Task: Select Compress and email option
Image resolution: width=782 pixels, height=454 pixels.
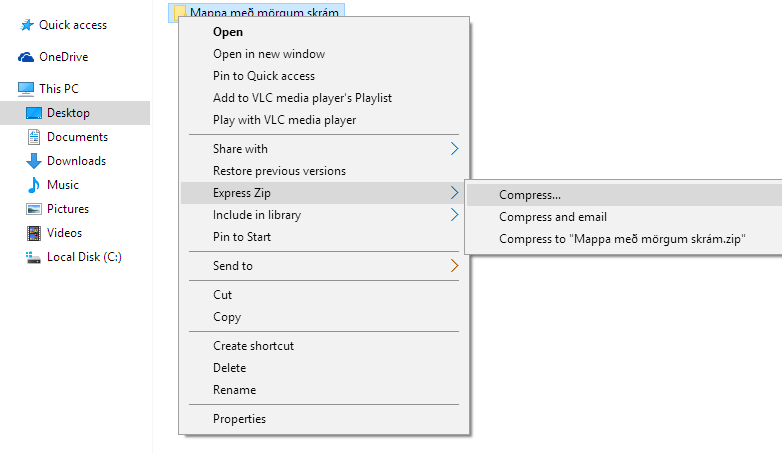Action: click(553, 217)
